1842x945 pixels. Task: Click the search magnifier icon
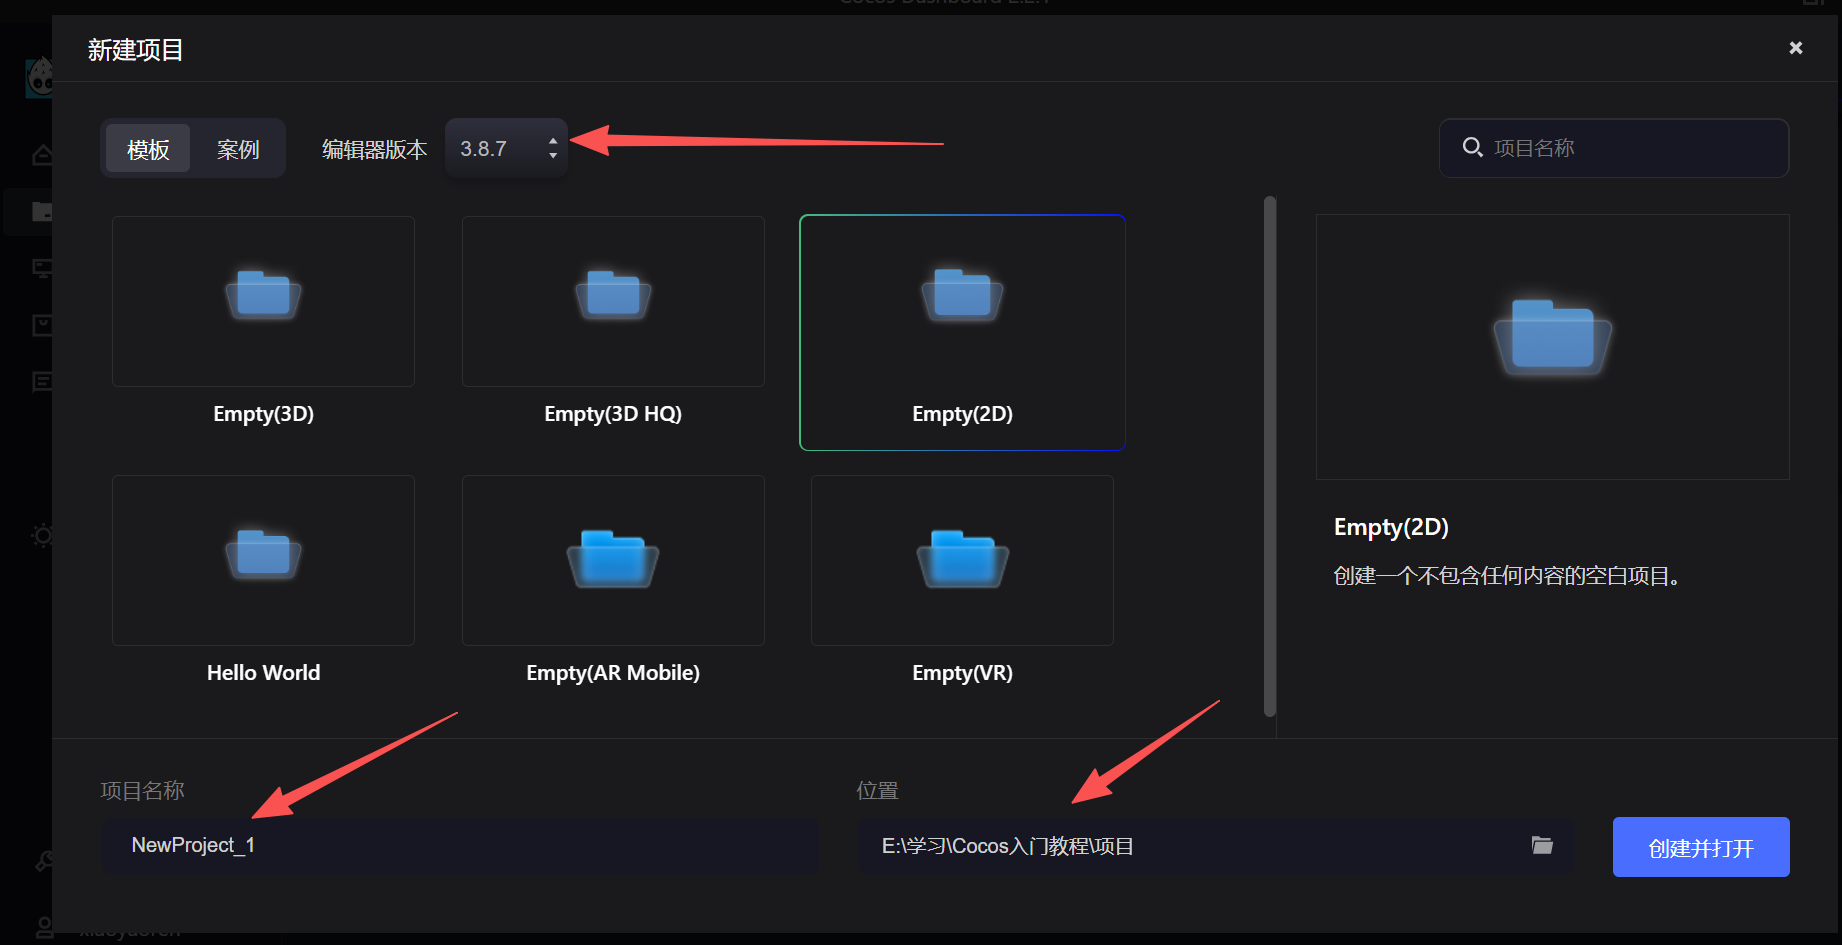pyautogui.click(x=1472, y=148)
